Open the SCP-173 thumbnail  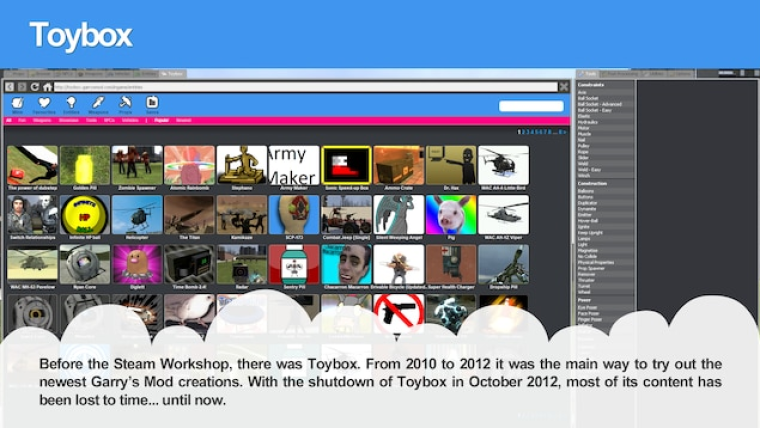point(294,215)
